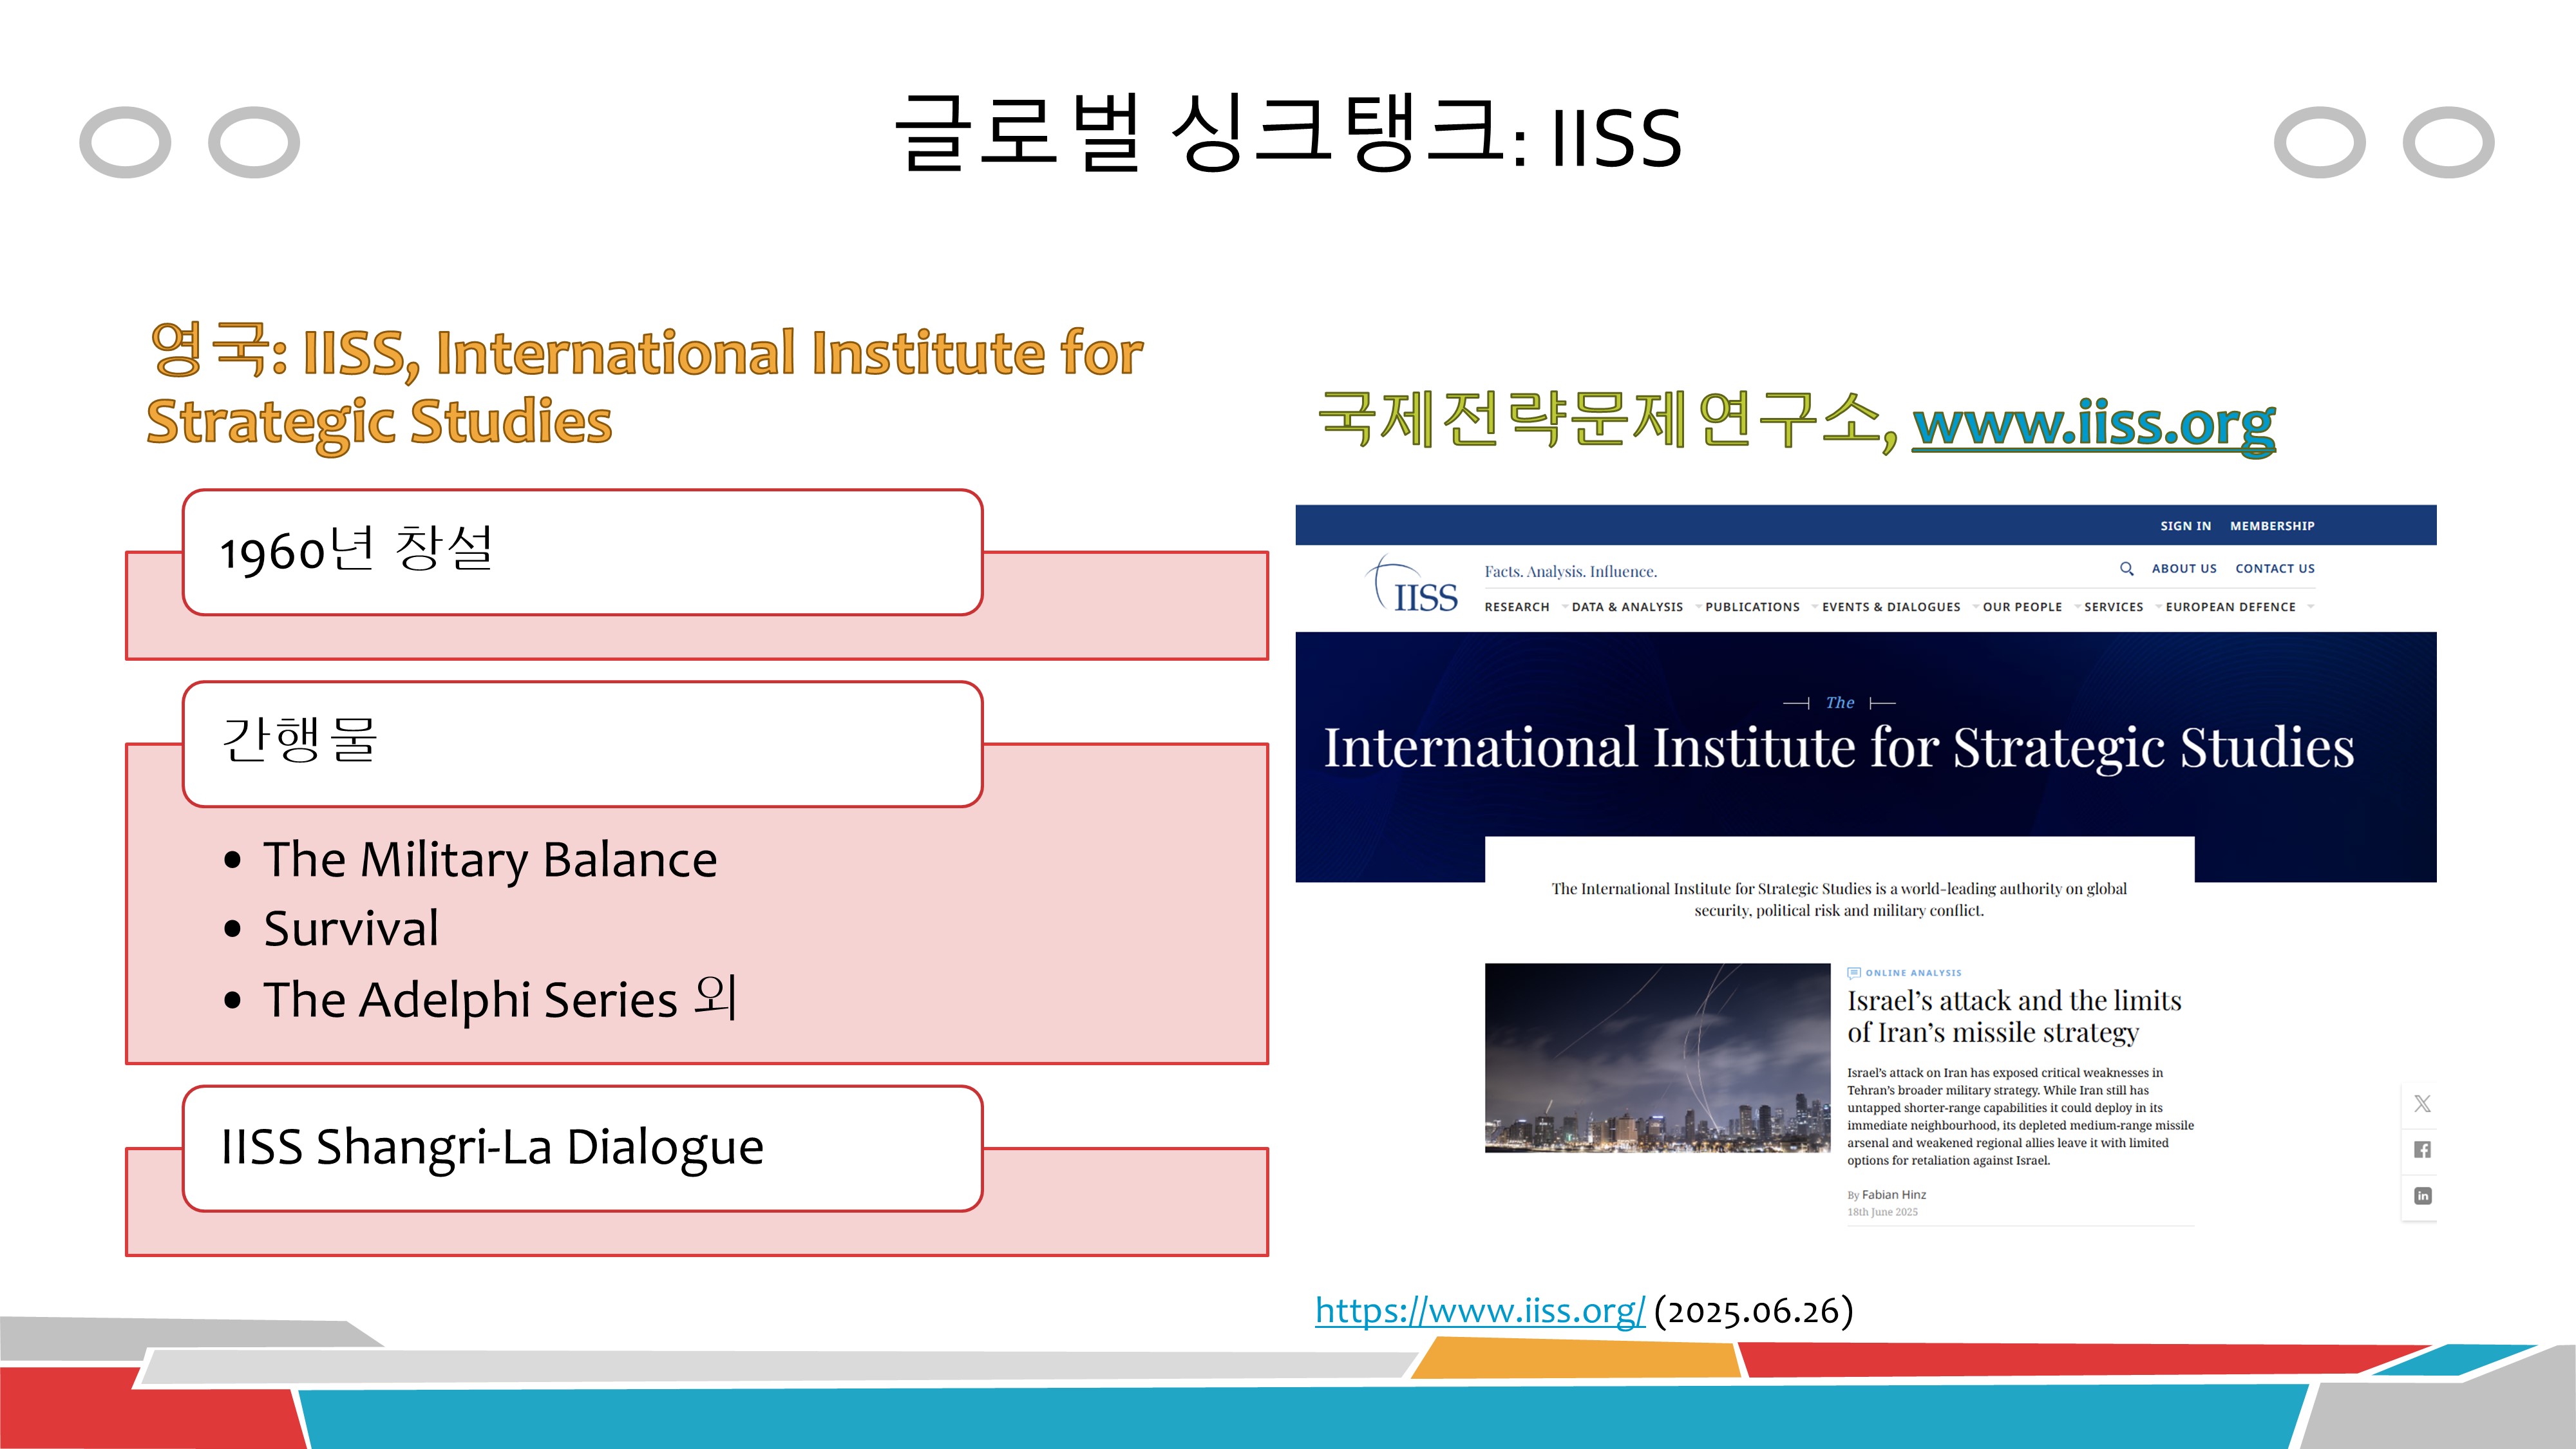This screenshot has height=1449, width=2576.
Task: Click the slide title 글로벌 싱크탱크: IISS
Action: [1288, 134]
